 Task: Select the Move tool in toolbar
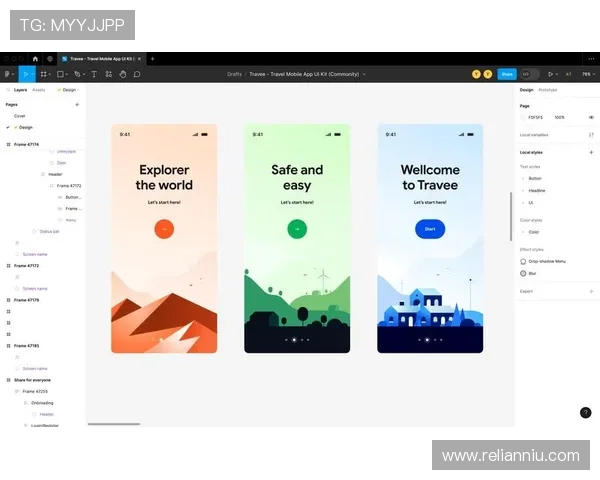click(24, 74)
